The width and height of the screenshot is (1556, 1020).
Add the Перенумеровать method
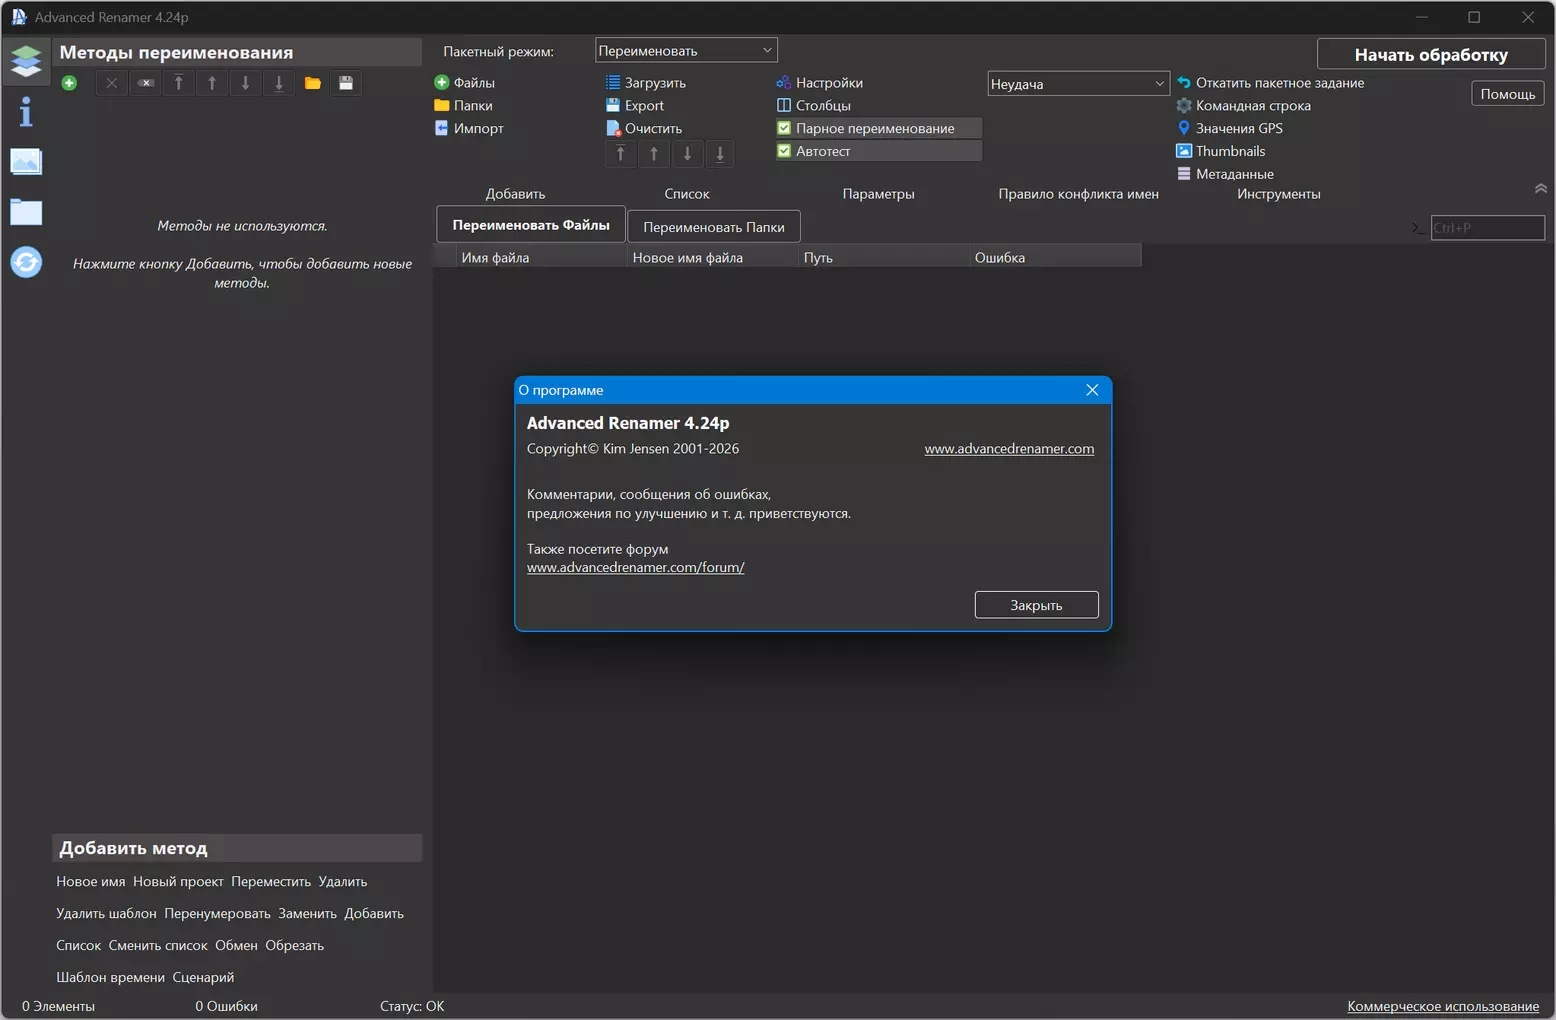click(217, 914)
